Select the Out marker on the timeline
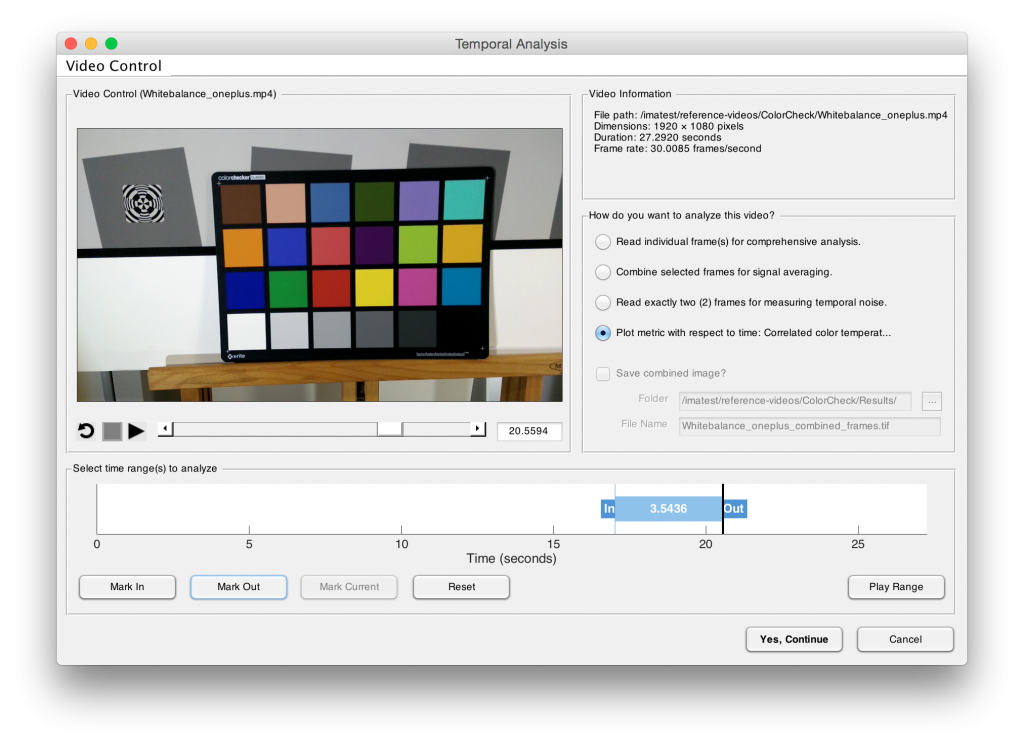This screenshot has width=1024, height=746. [x=734, y=509]
